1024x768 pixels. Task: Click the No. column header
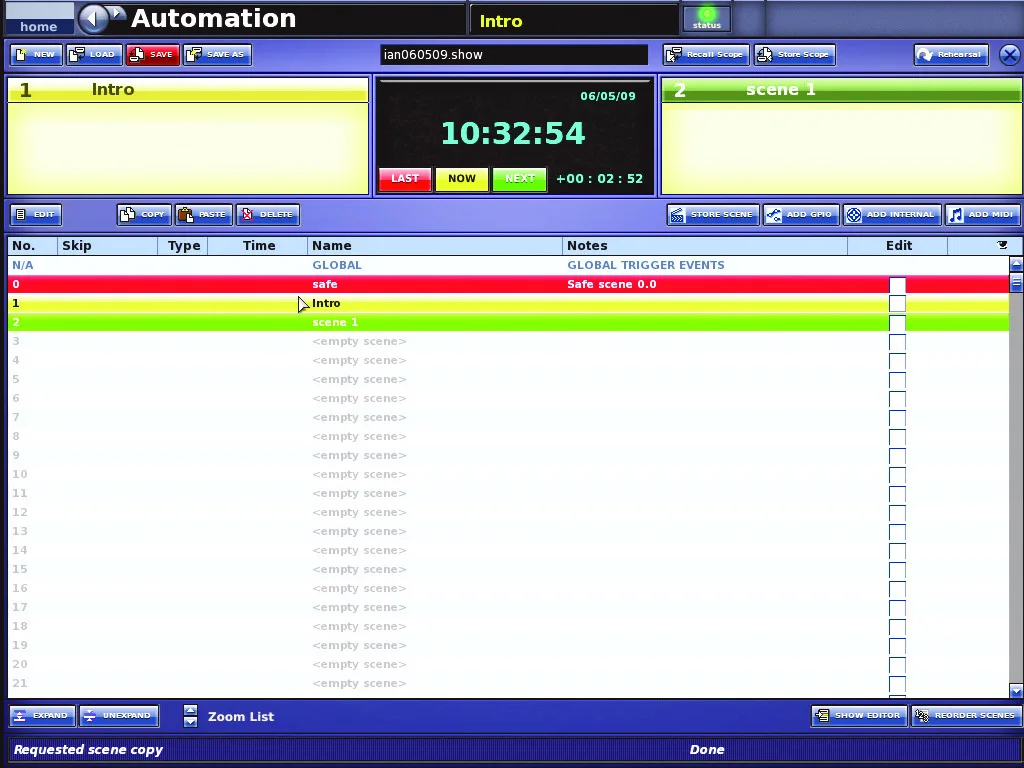tap(32, 246)
